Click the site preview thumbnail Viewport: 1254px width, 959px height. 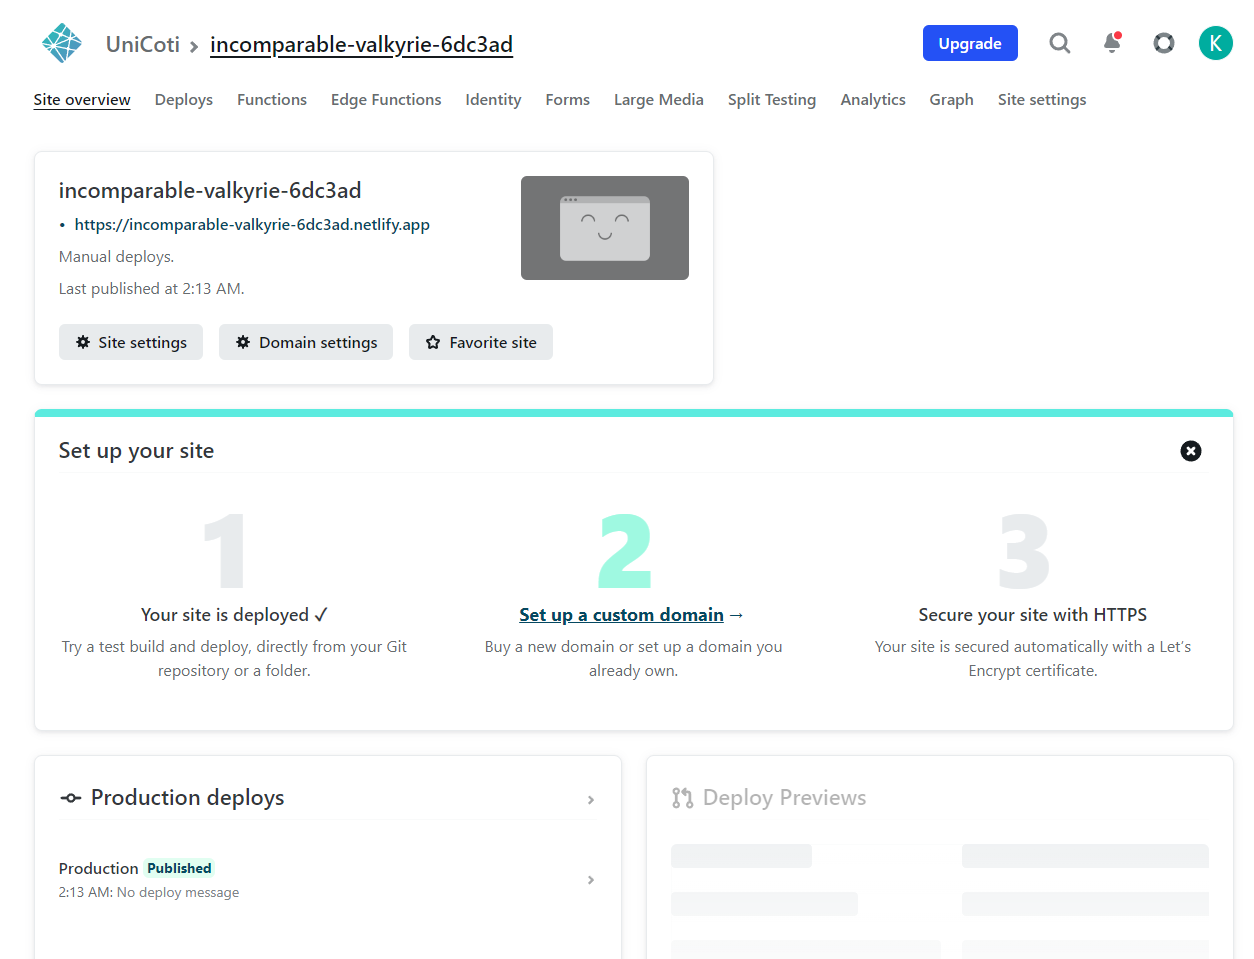[x=605, y=228]
